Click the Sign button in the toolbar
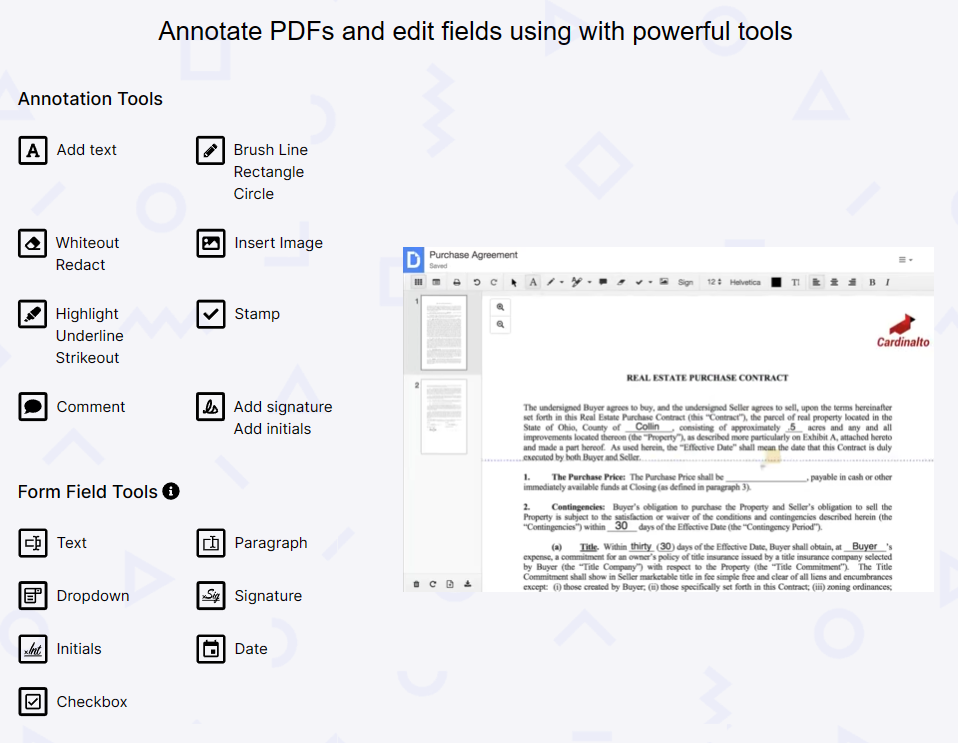The width and height of the screenshot is (958, 743). pyautogui.click(x=685, y=283)
